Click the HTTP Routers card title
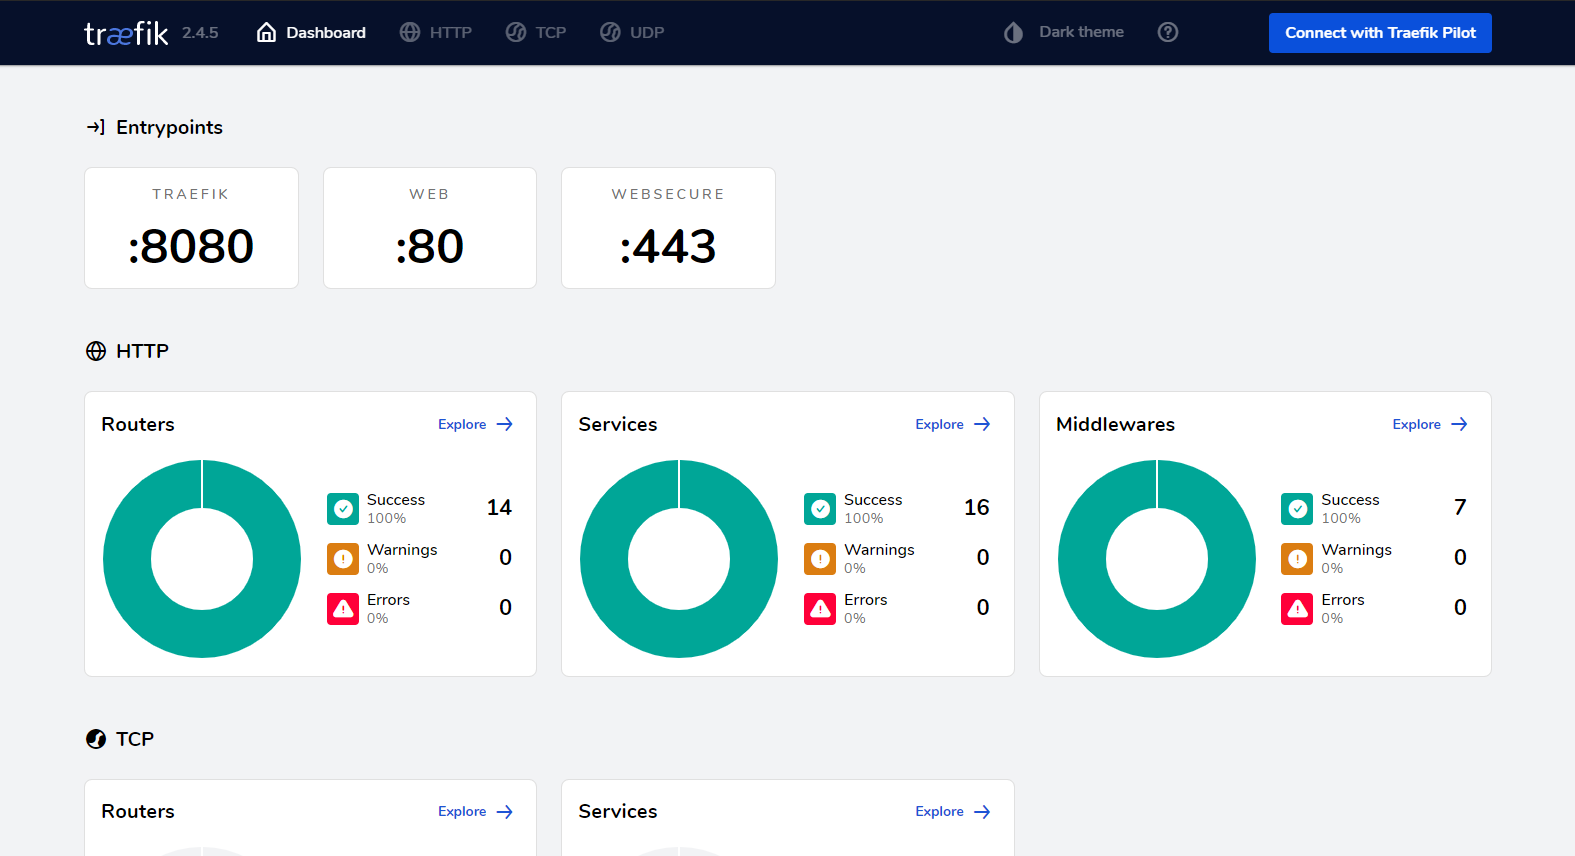Image resolution: width=1575 pixels, height=856 pixels. click(138, 424)
